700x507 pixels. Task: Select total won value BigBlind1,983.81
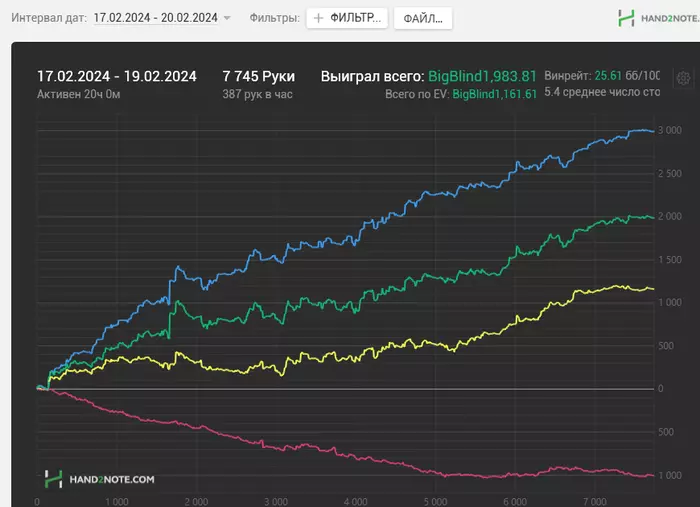point(482,76)
